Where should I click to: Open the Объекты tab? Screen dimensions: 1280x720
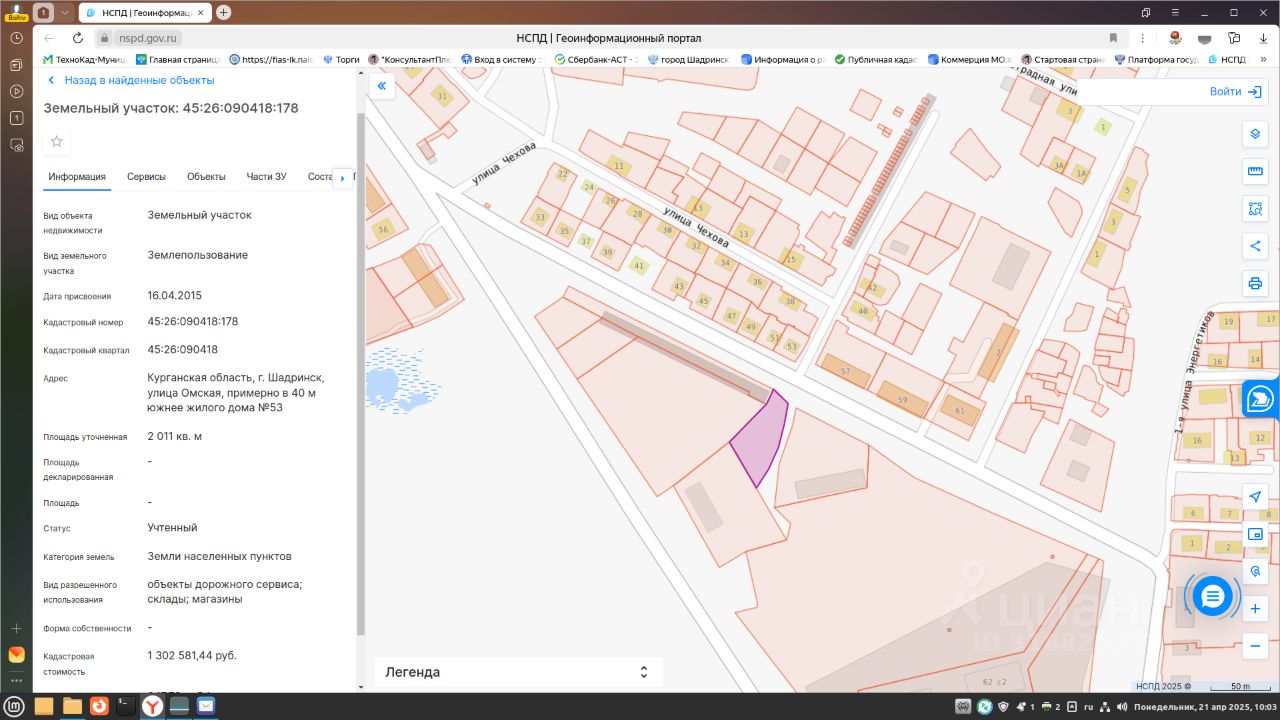click(206, 177)
